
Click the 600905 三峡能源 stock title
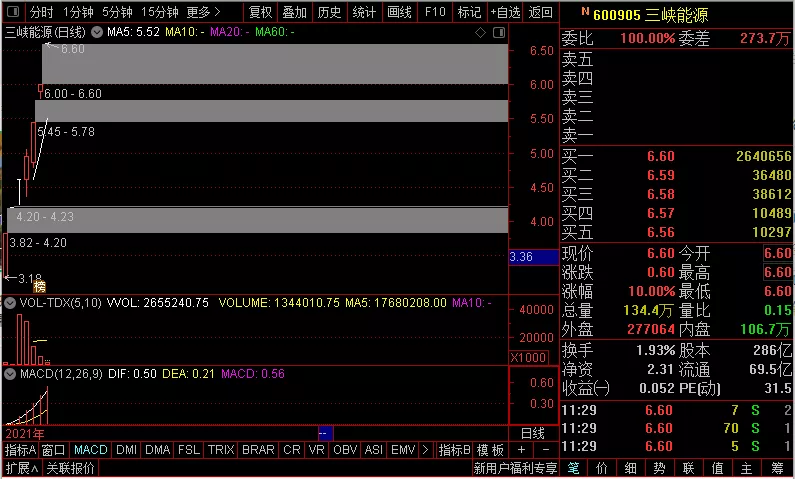(x=651, y=15)
